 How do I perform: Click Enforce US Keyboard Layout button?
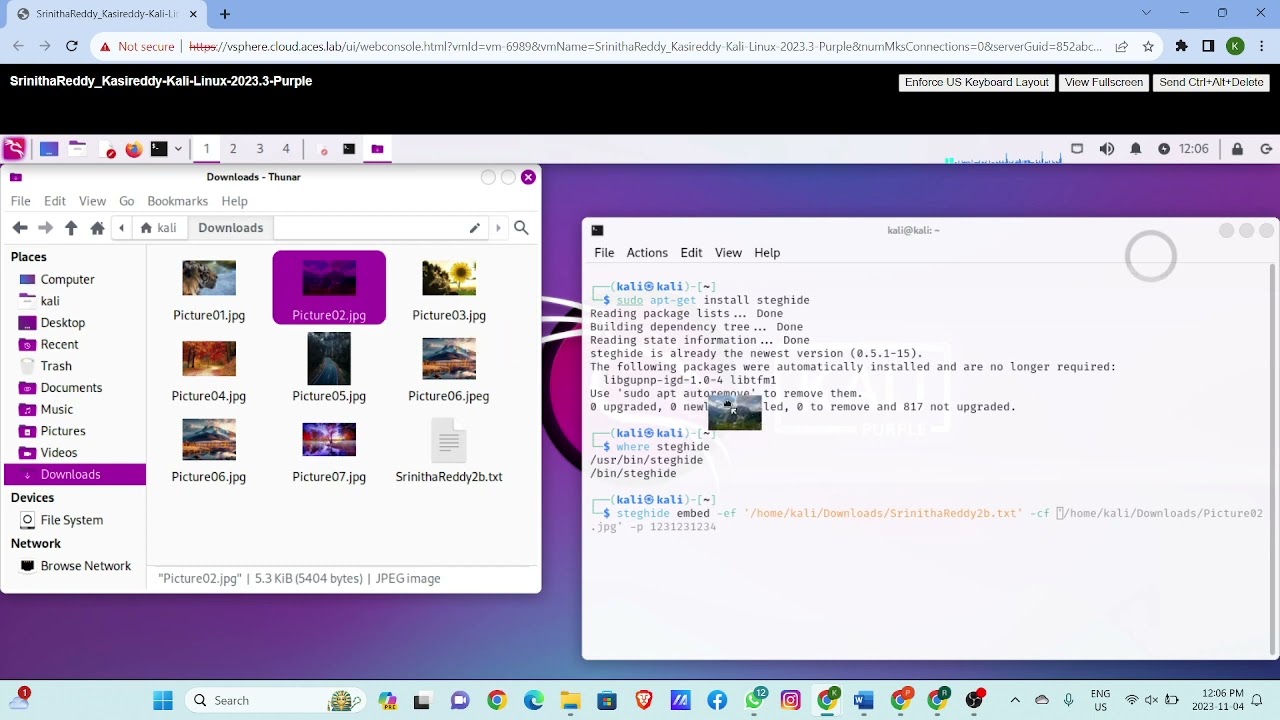[x=977, y=83]
